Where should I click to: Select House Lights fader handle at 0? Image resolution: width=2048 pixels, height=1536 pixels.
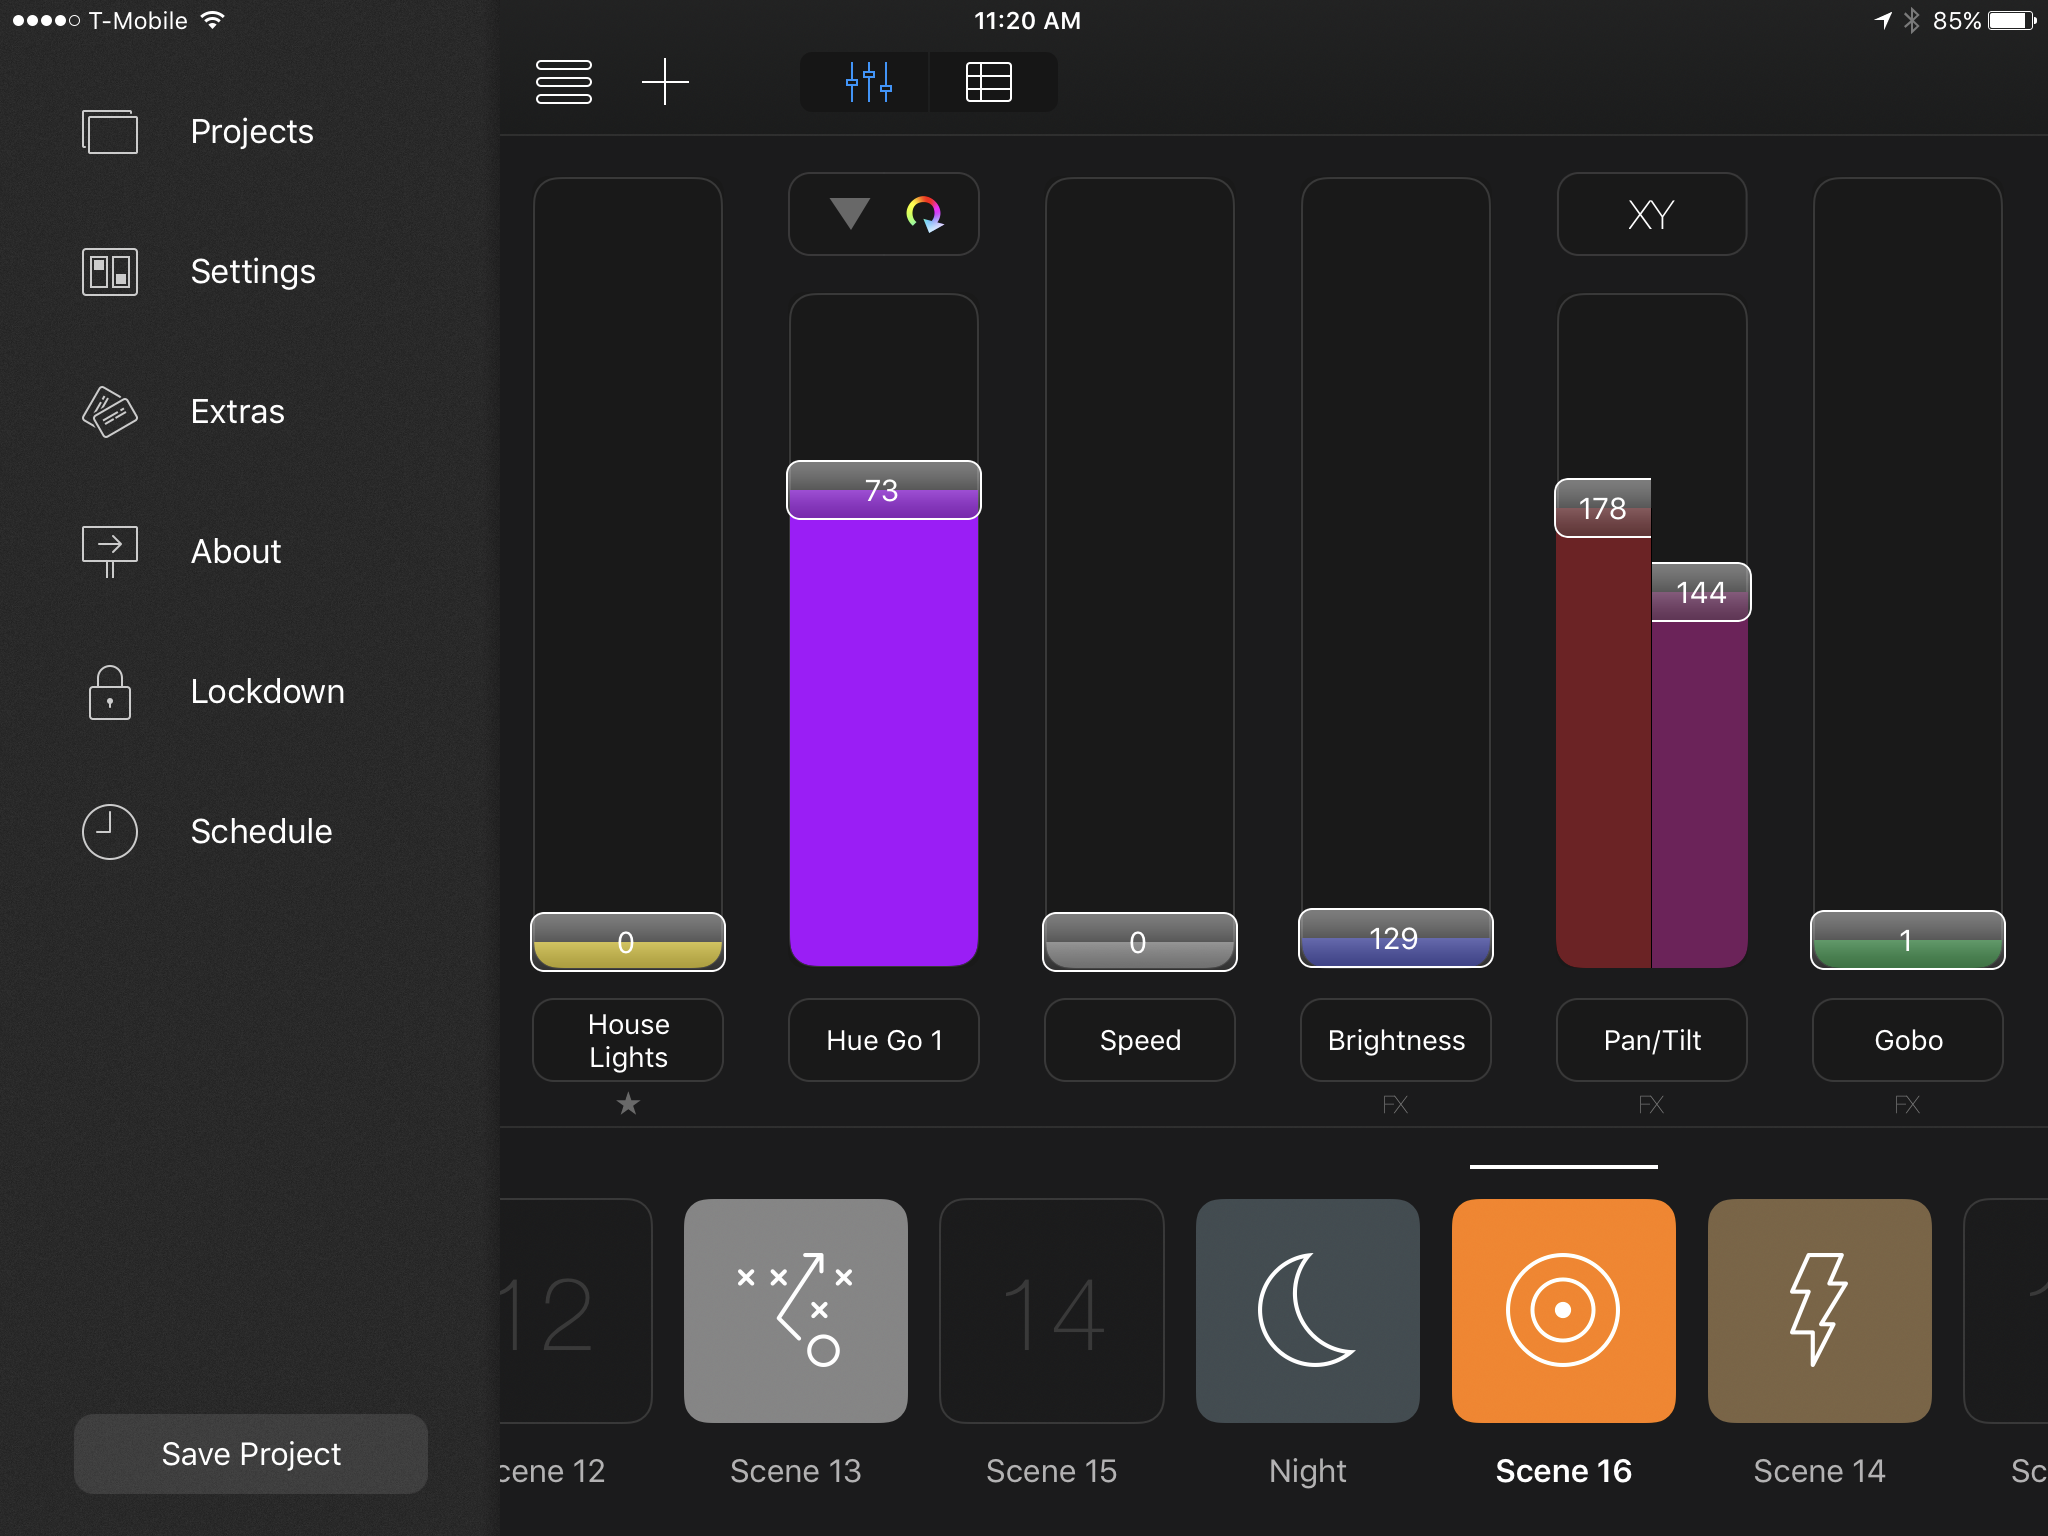pyautogui.click(x=628, y=942)
